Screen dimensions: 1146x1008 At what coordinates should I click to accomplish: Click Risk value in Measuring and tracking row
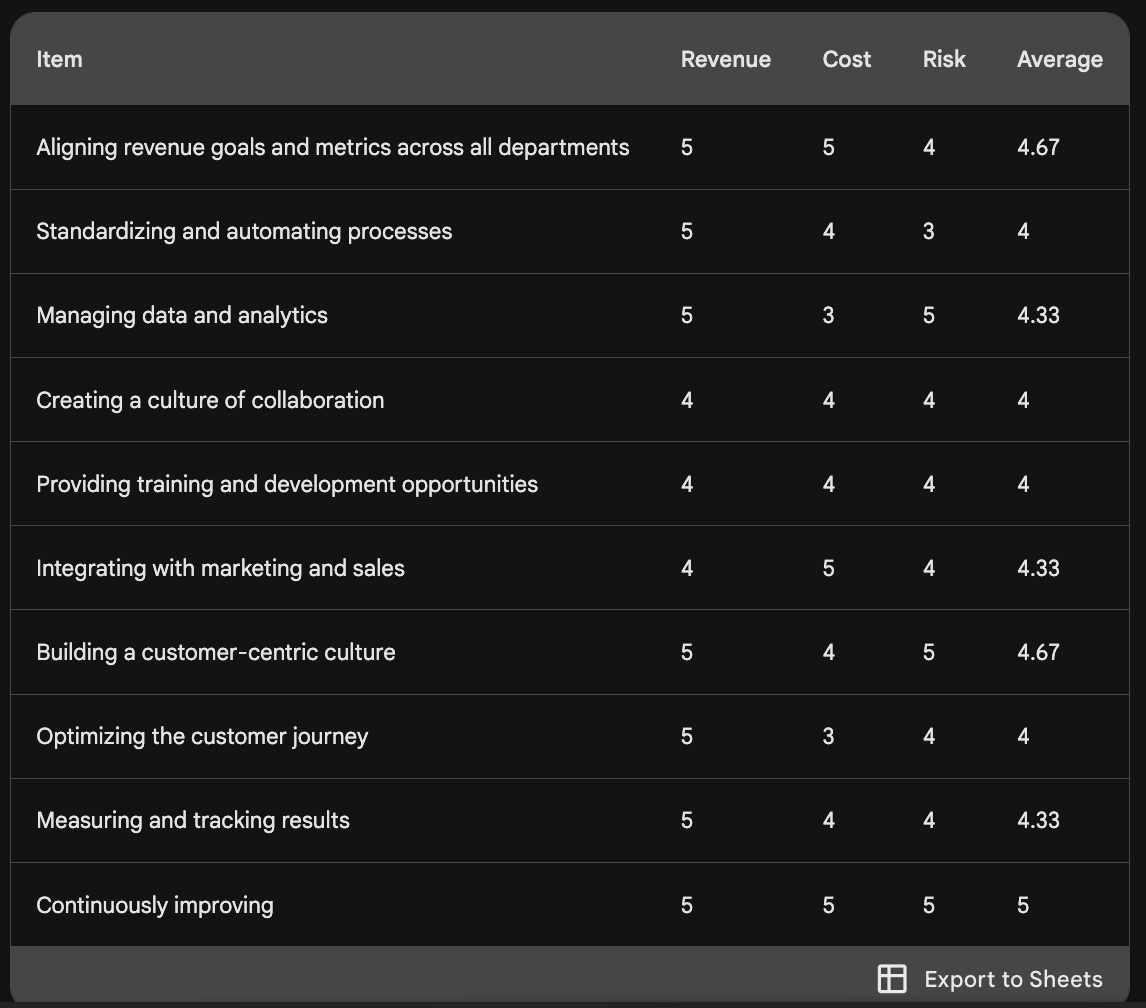coord(929,820)
